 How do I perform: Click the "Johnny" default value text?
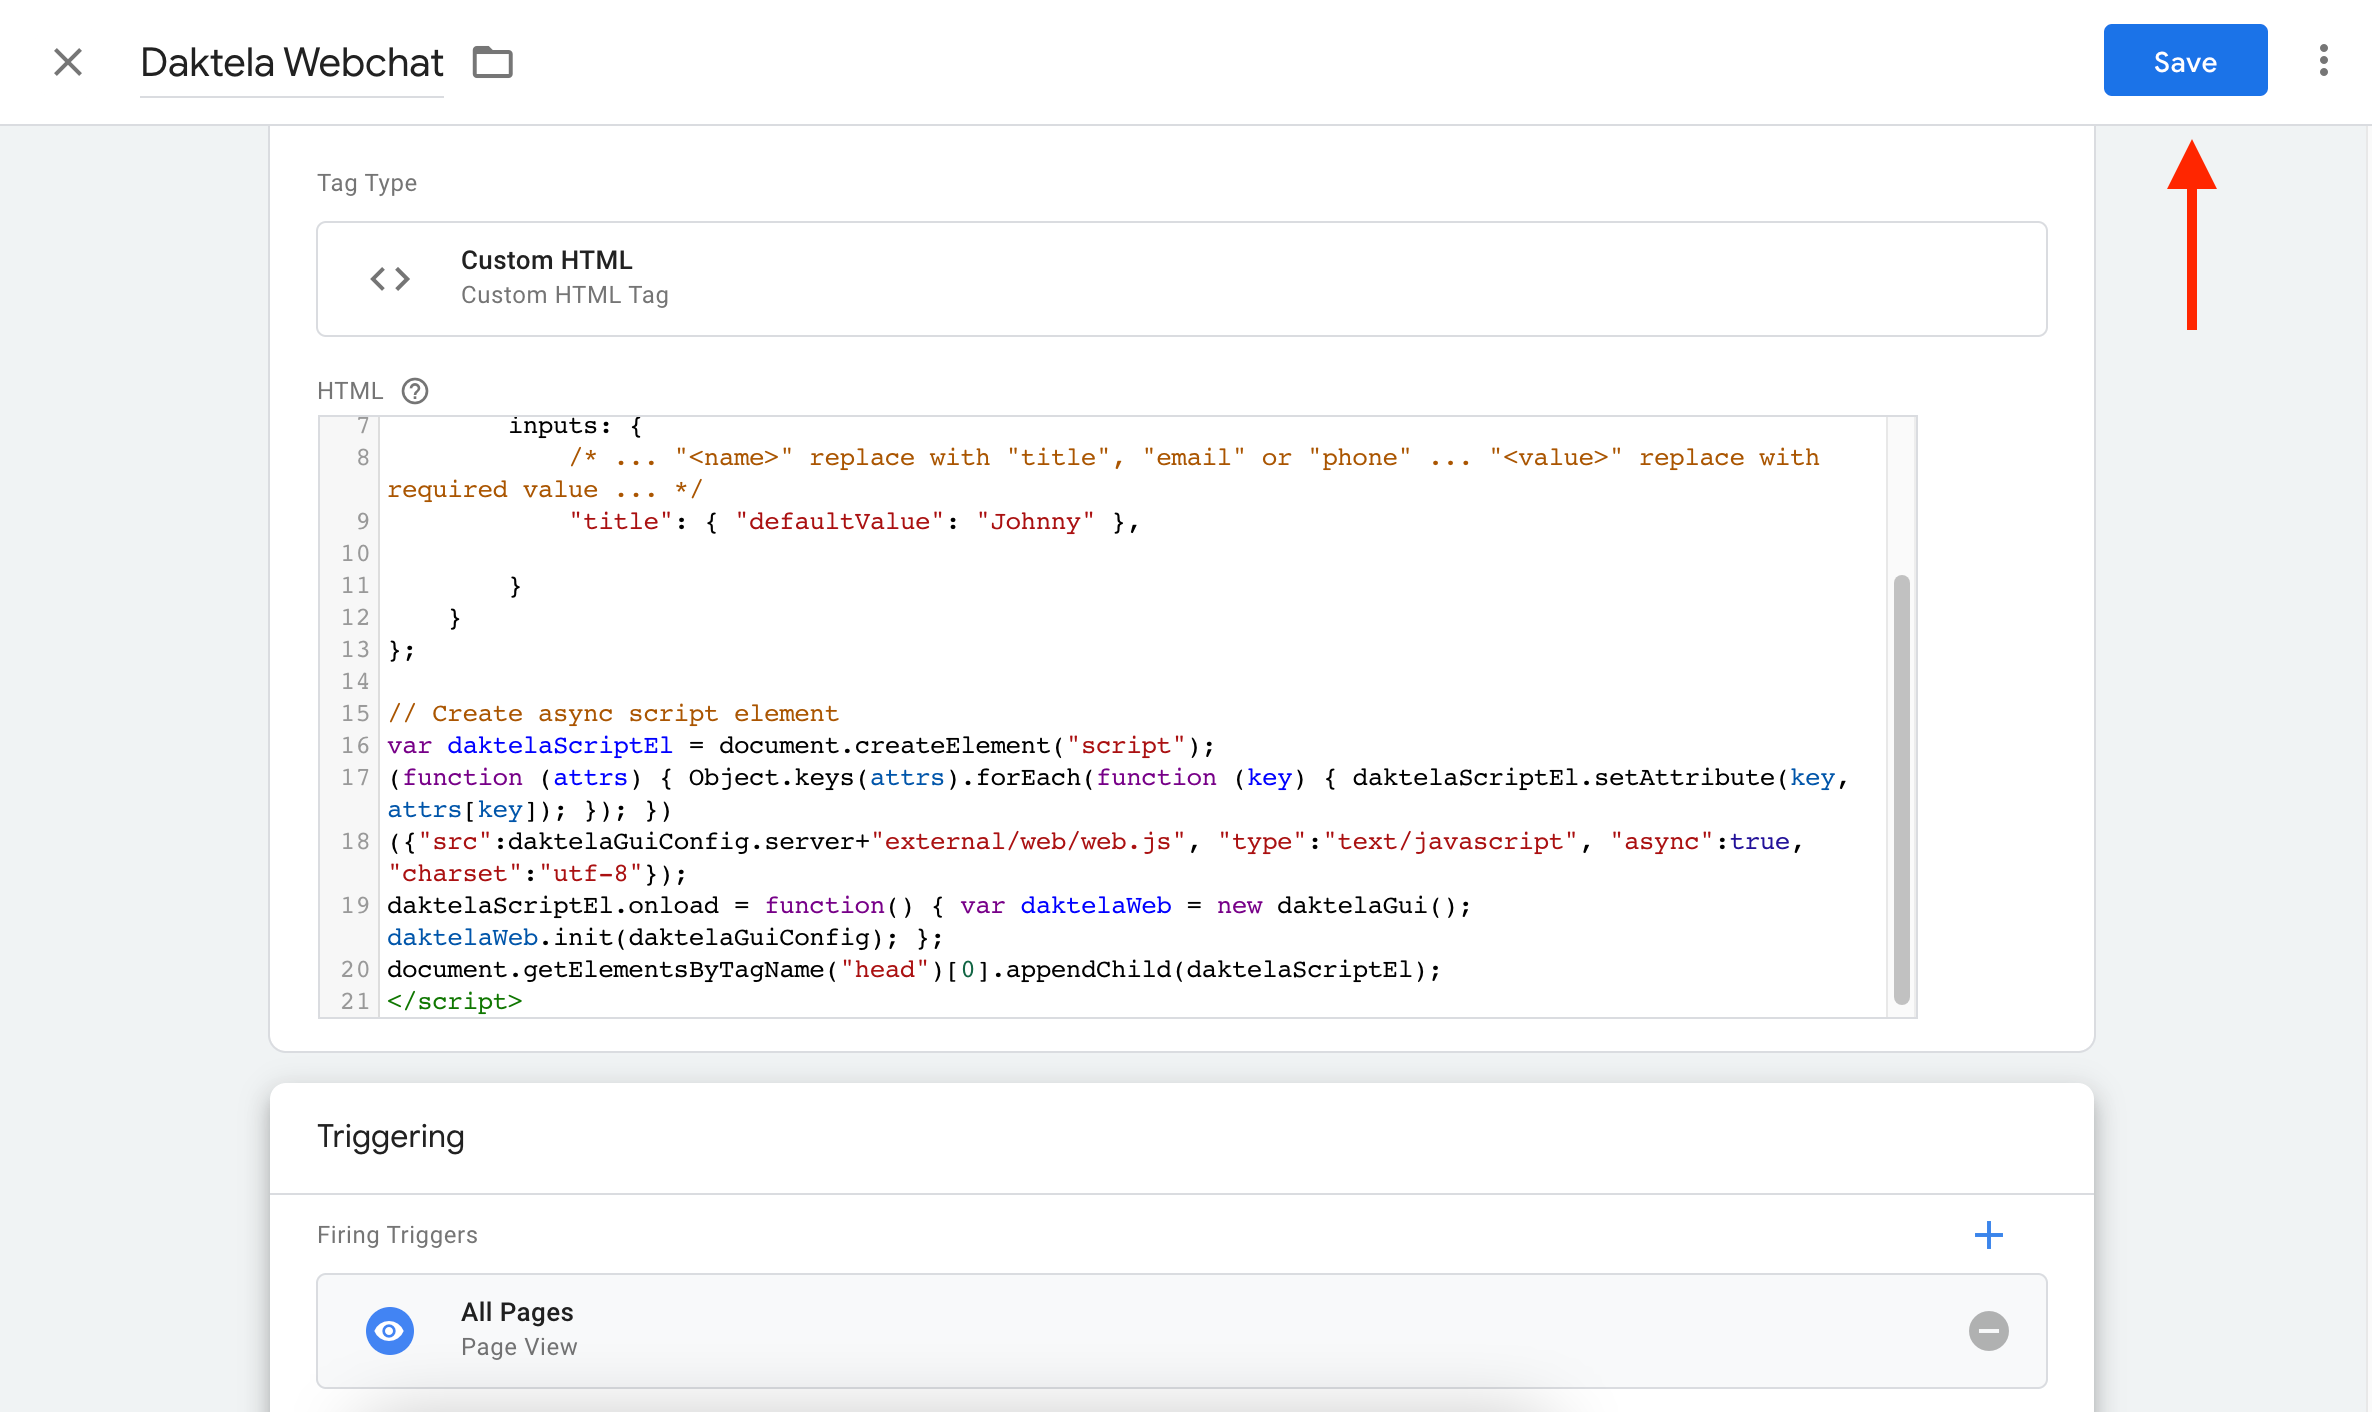1034,522
